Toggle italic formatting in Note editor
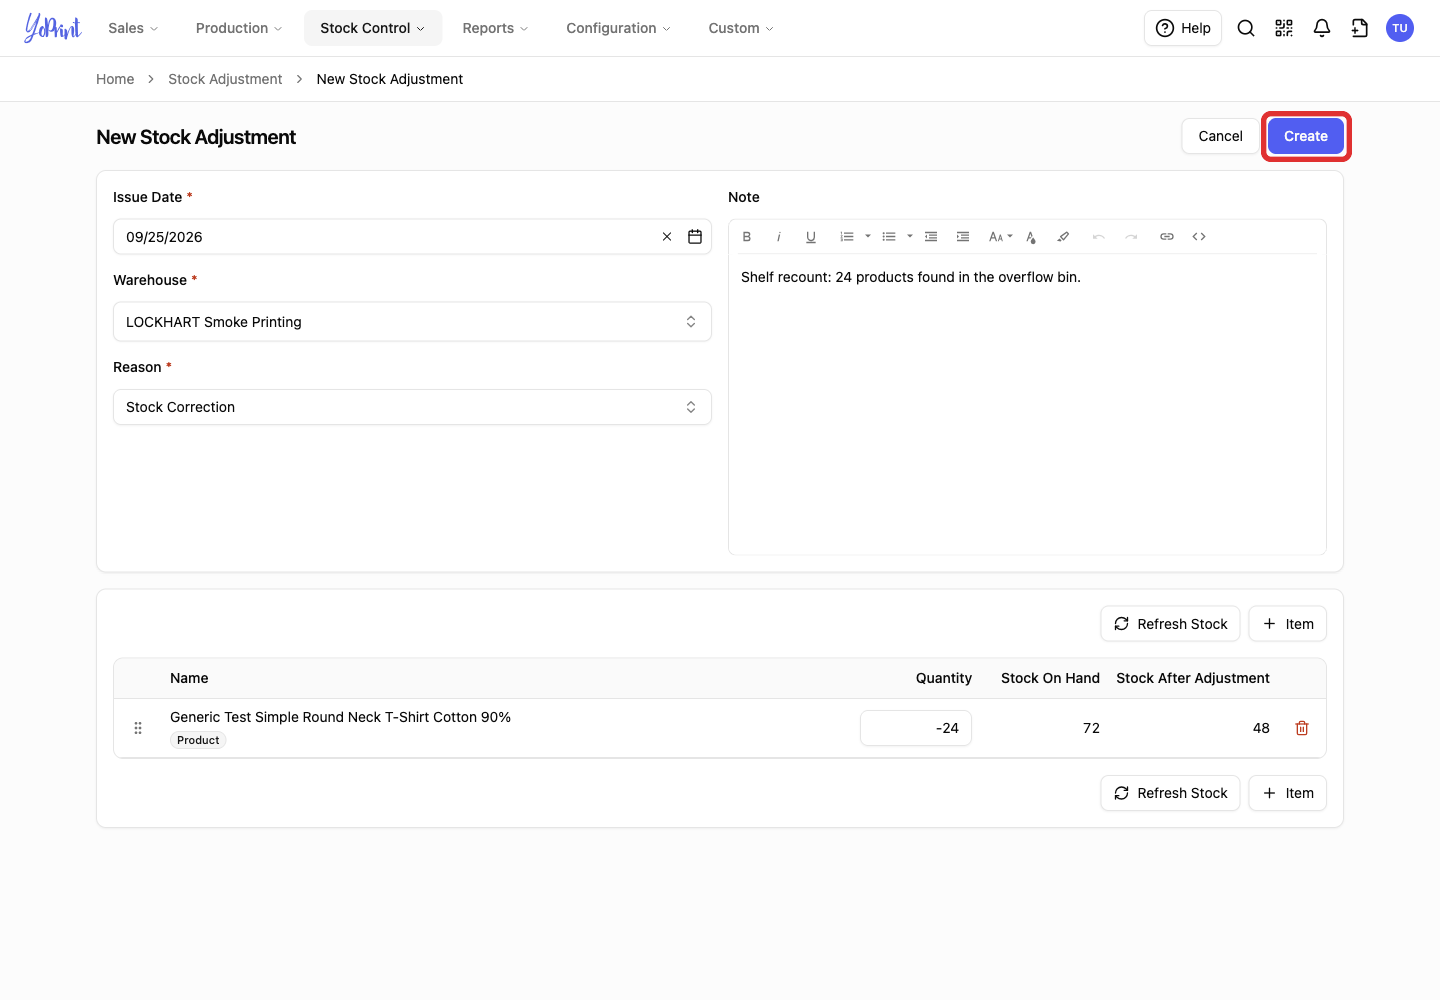1440x1000 pixels. [x=779, y=237]
